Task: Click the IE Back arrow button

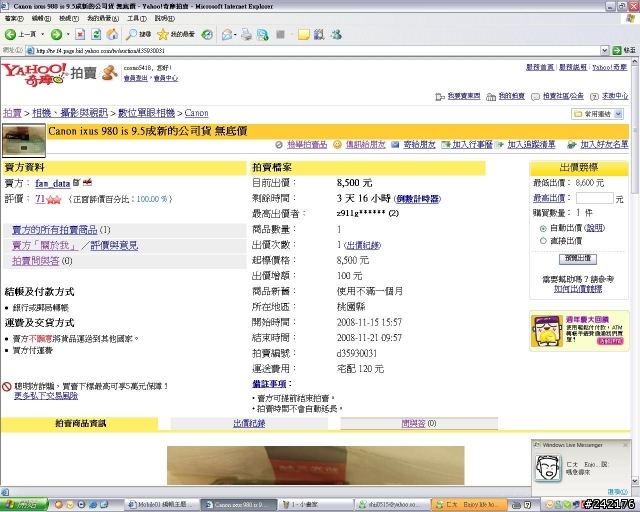Action: [x=11, y=35]
